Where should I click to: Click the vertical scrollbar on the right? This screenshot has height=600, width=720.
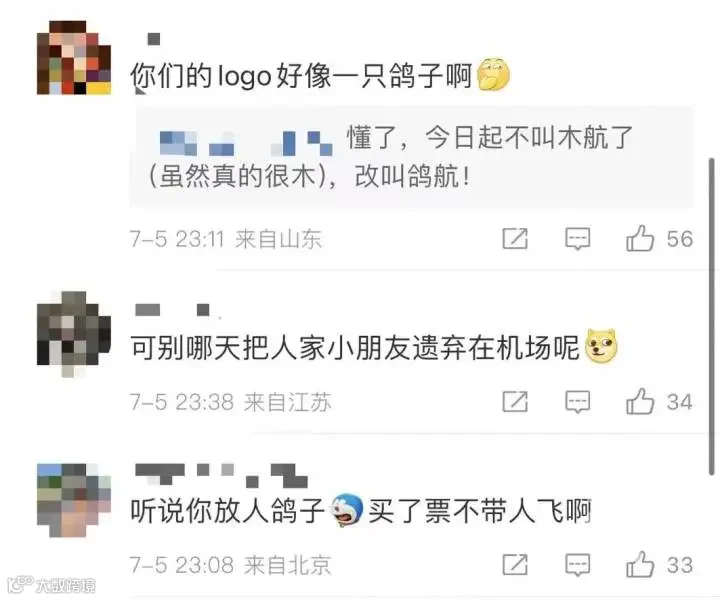click(x=712, y=317)
